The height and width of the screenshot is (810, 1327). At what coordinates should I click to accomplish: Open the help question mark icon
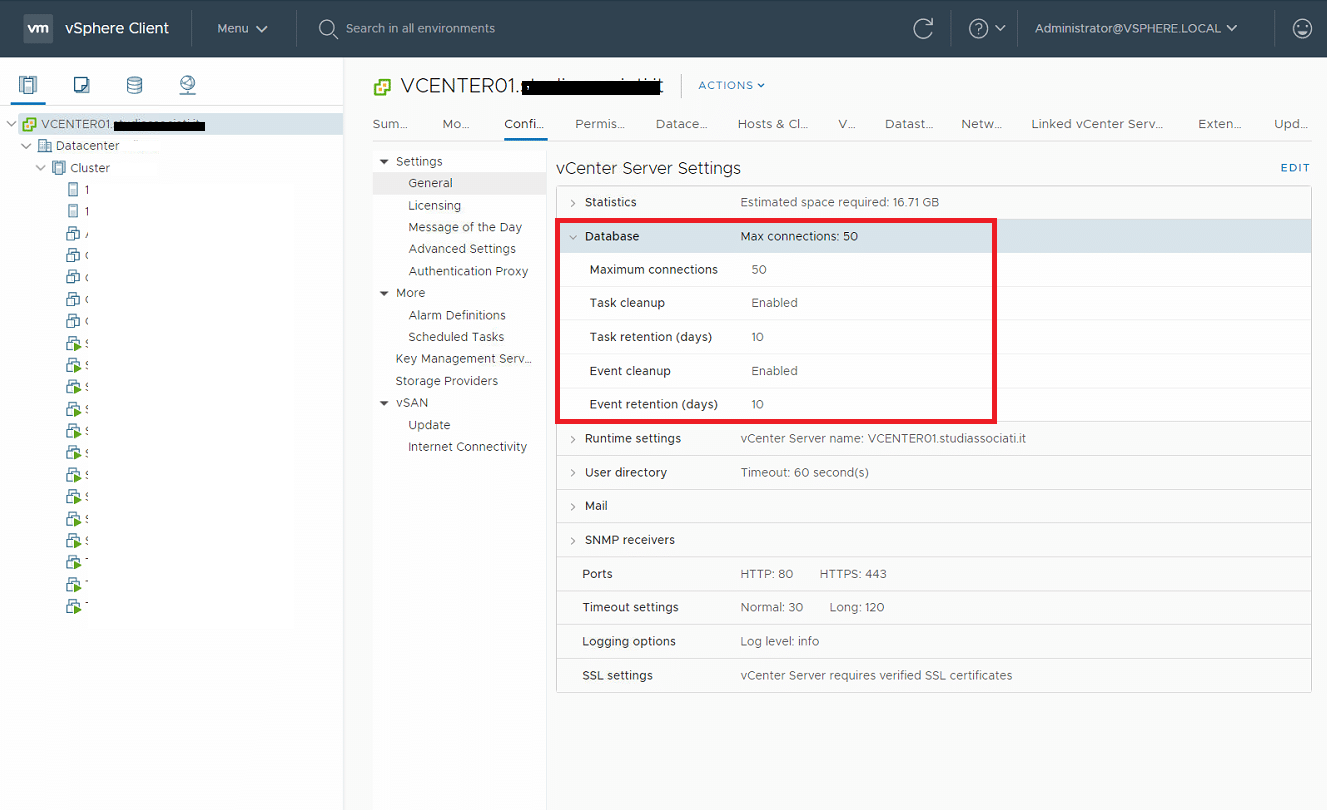click(x=978, y=29)
